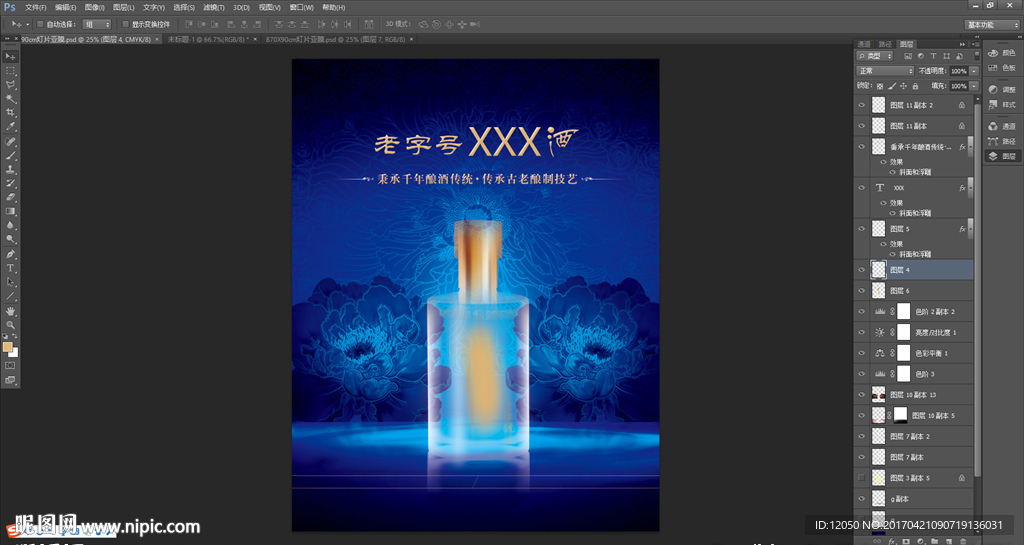Open the blend mode 正常 dropdown
The image size is (1024, 545).
(885, 71)
